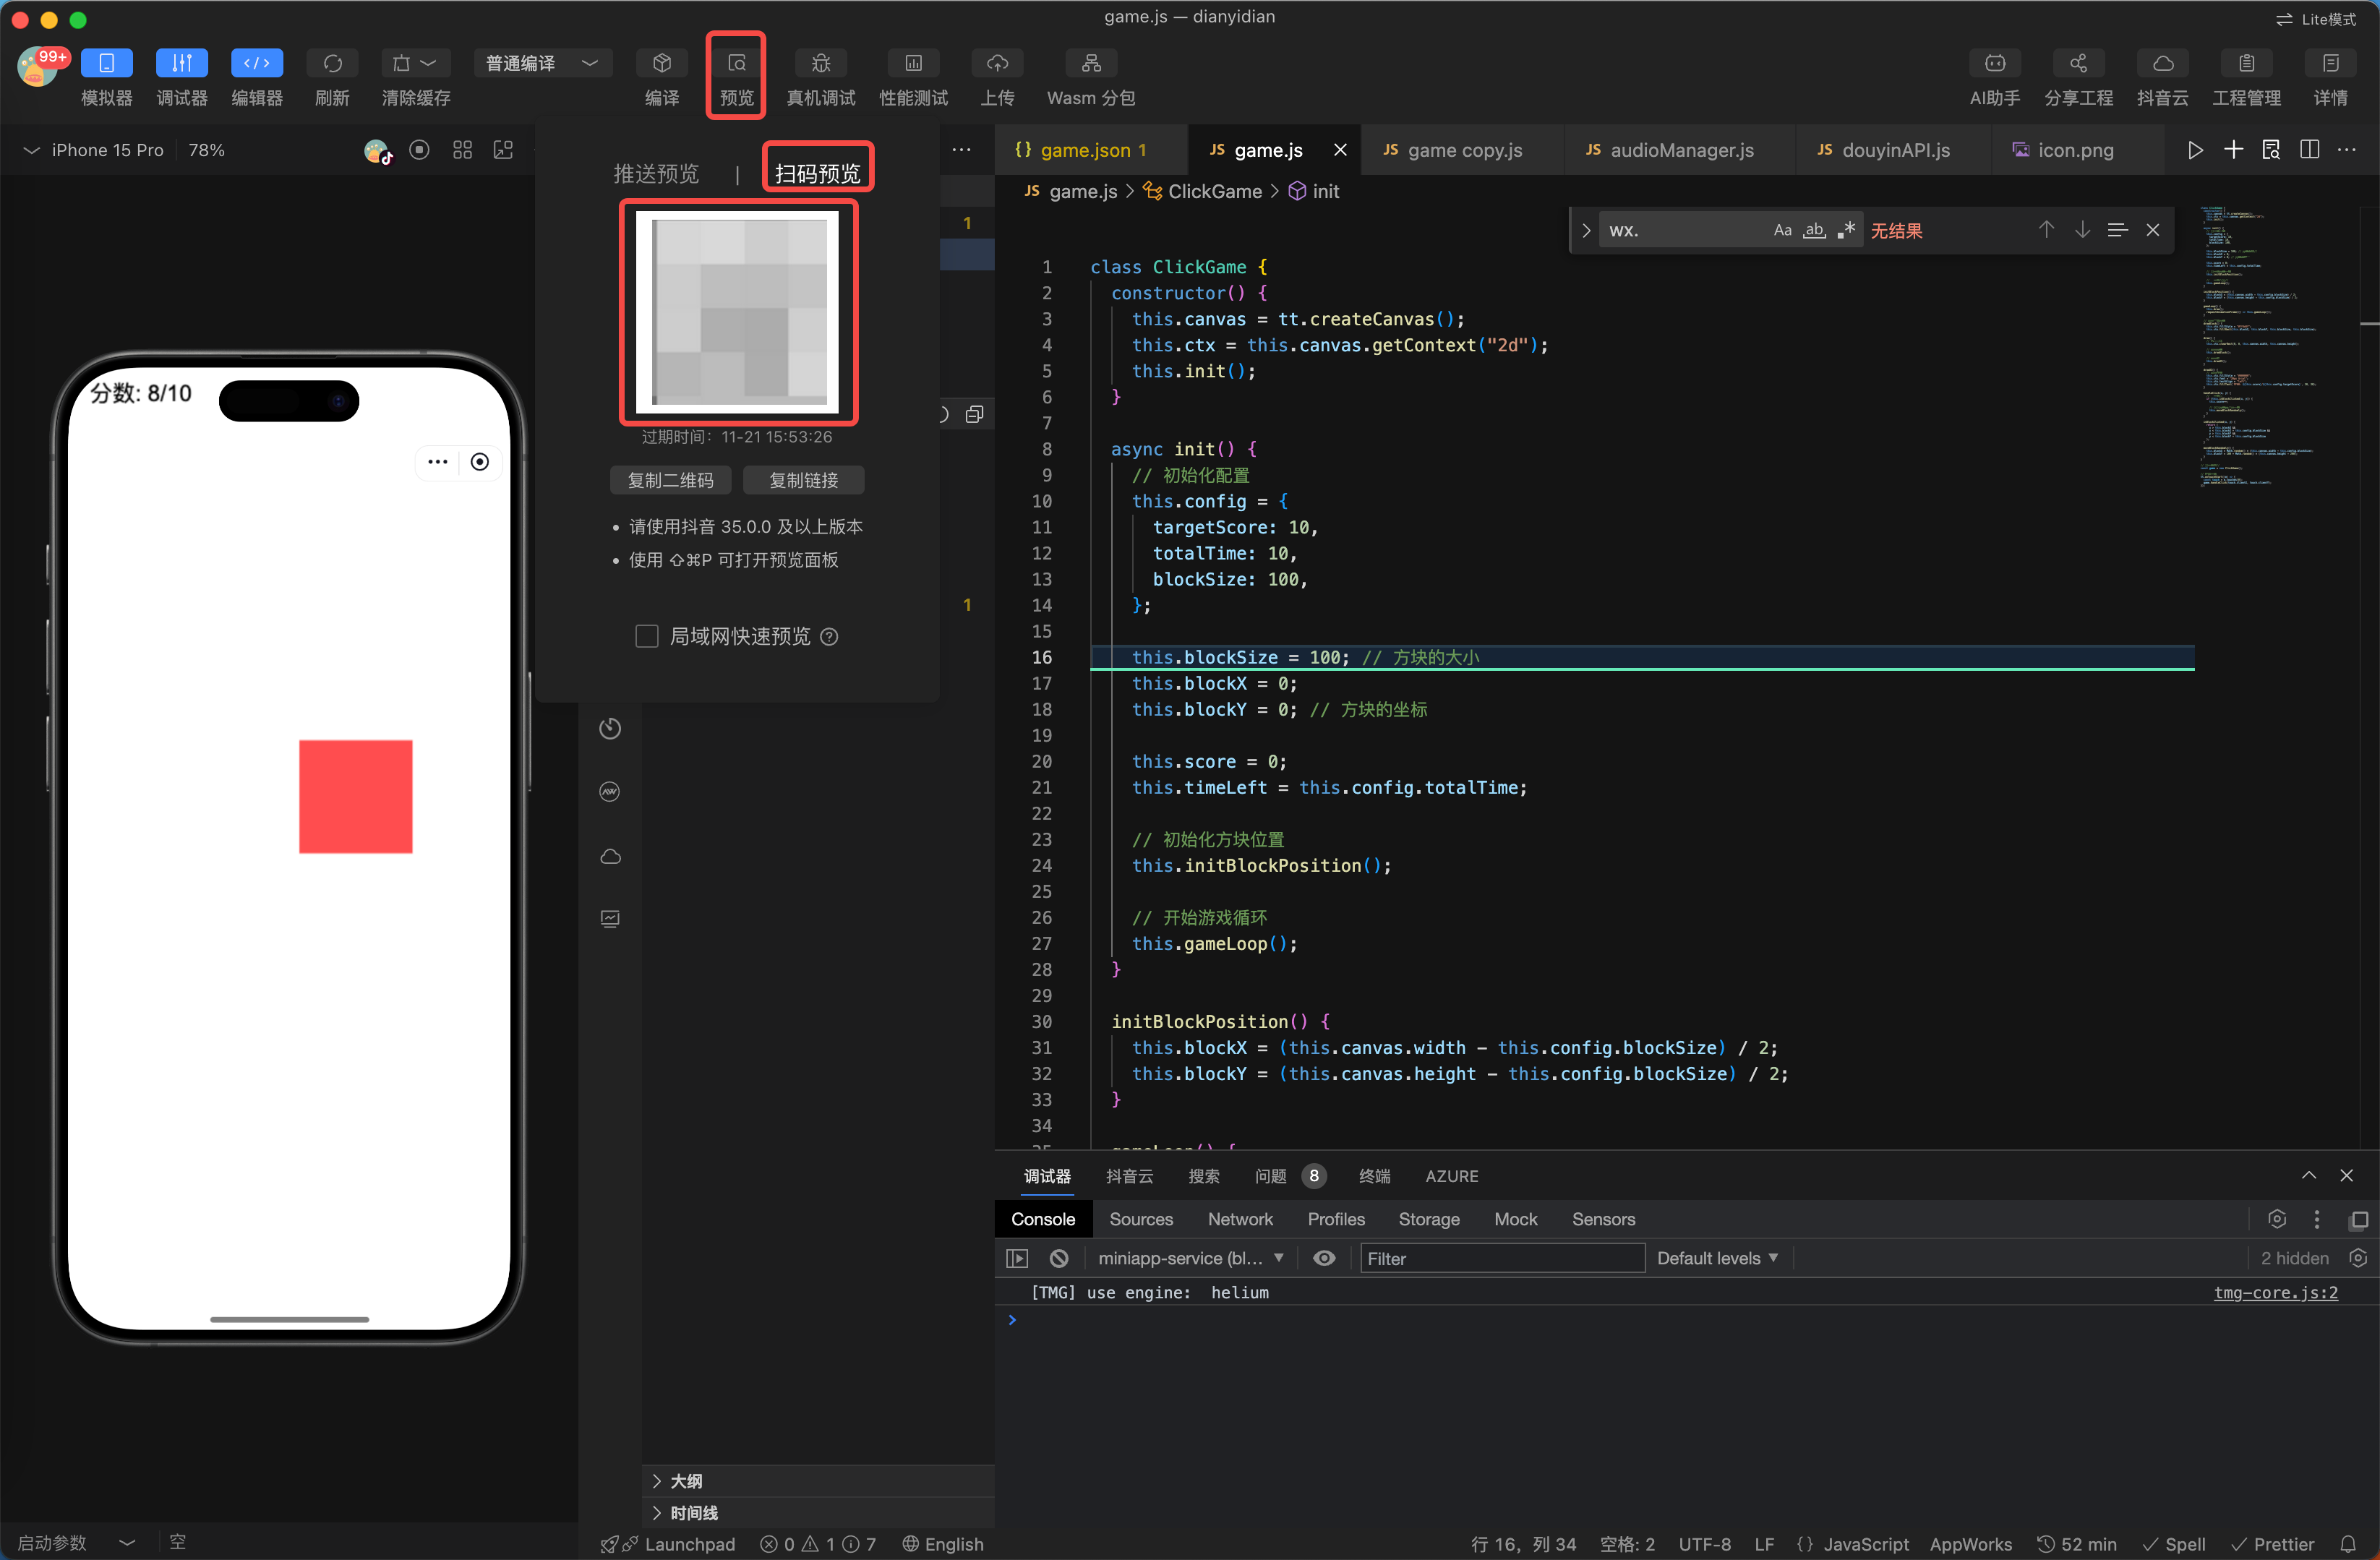Click the Wasm 分包 icon
The height and width of the screenshot is (1560, 2380).
point(1090,64)
